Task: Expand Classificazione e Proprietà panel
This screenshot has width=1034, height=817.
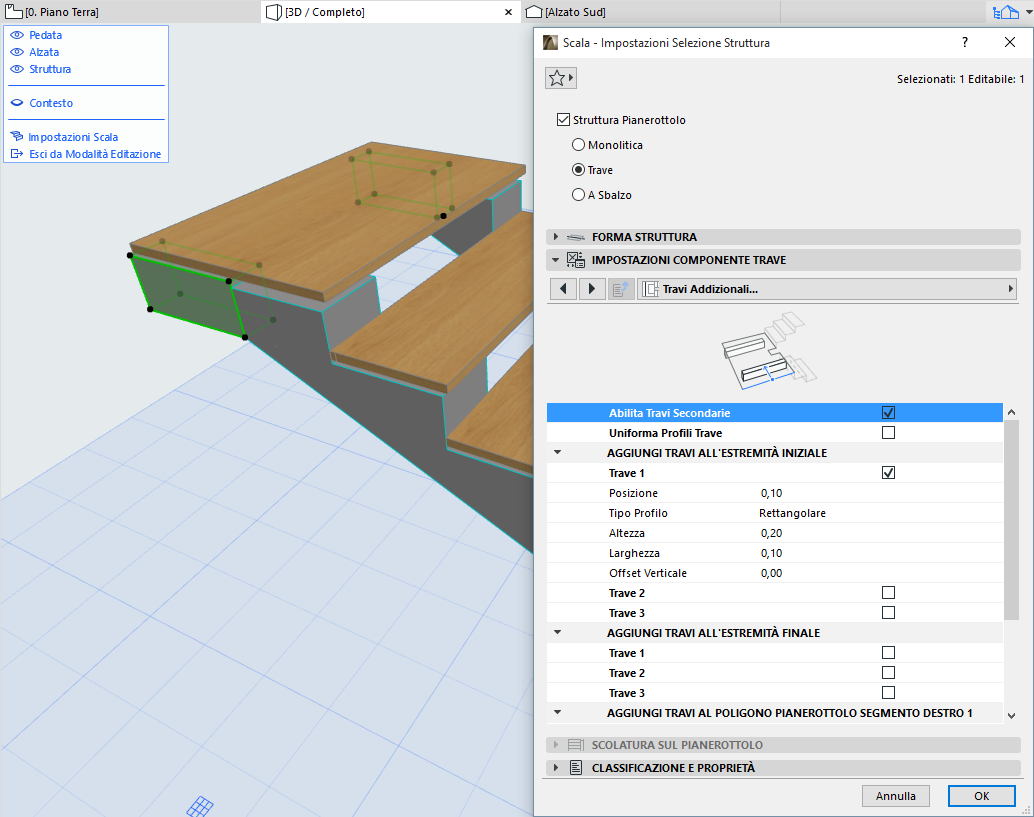Action: [557, 768]
